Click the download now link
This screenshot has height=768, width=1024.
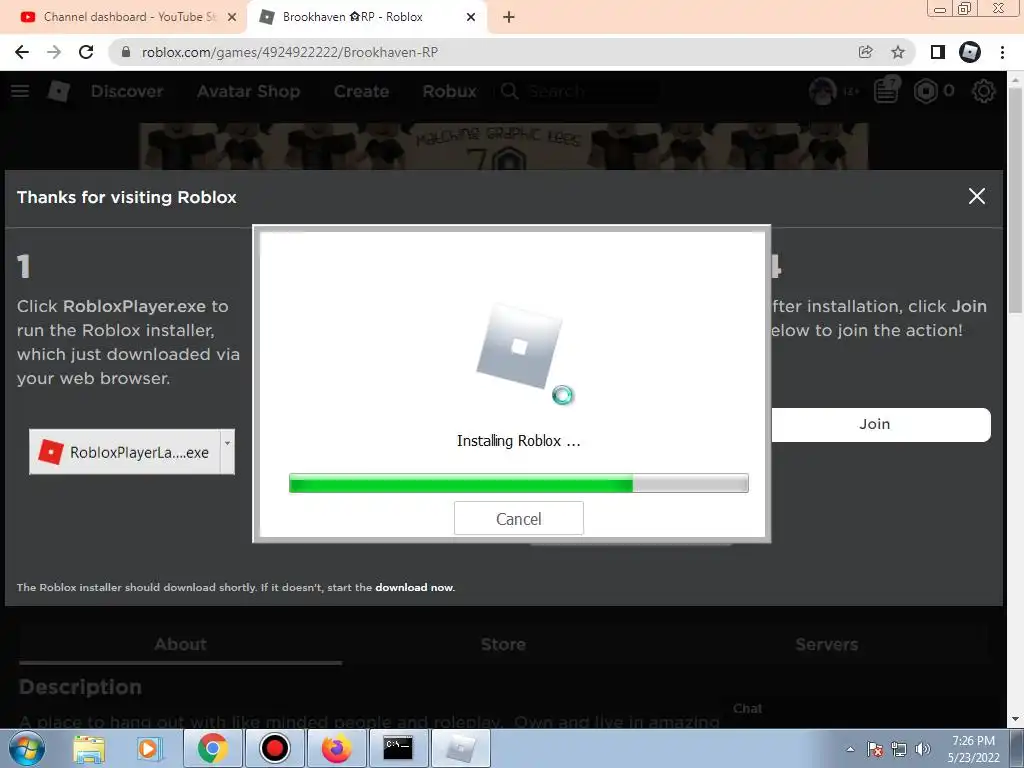[x=414, y=587]
